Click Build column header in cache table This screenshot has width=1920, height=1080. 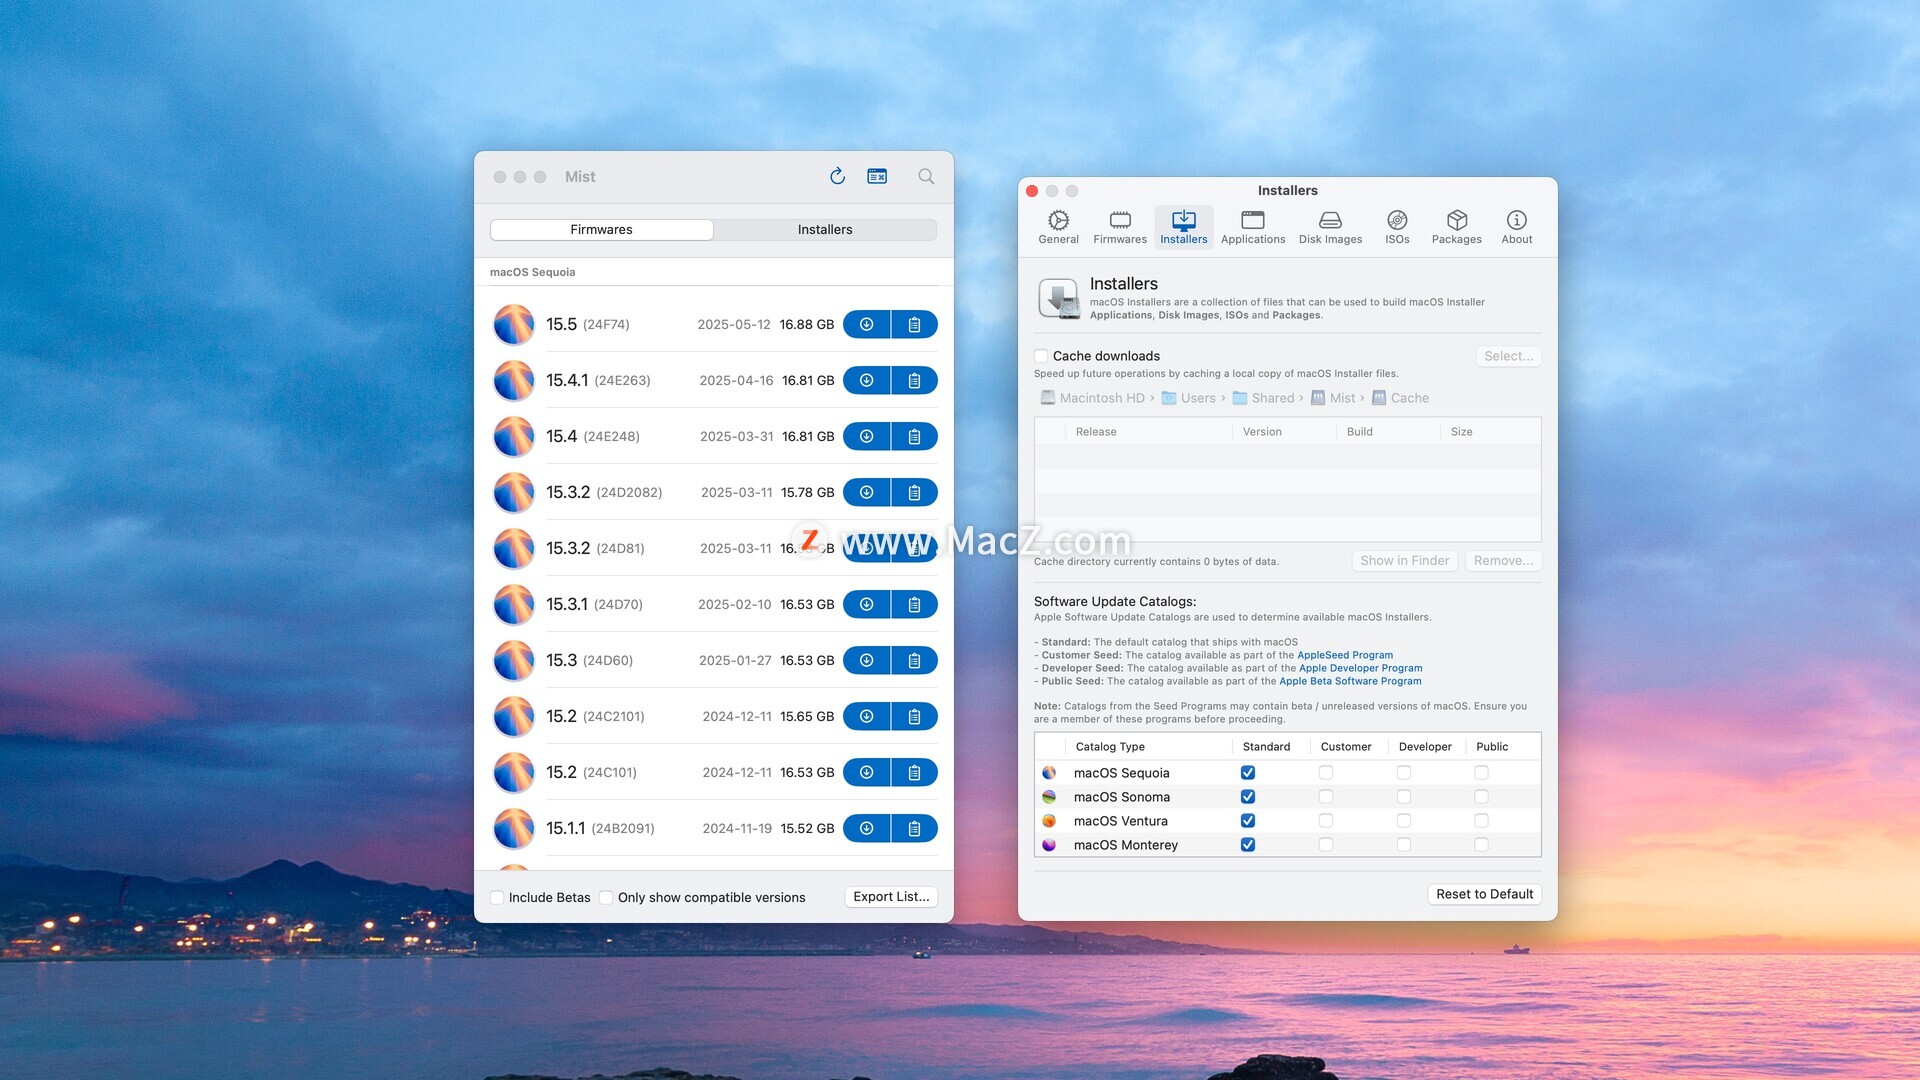(1359, 432)
